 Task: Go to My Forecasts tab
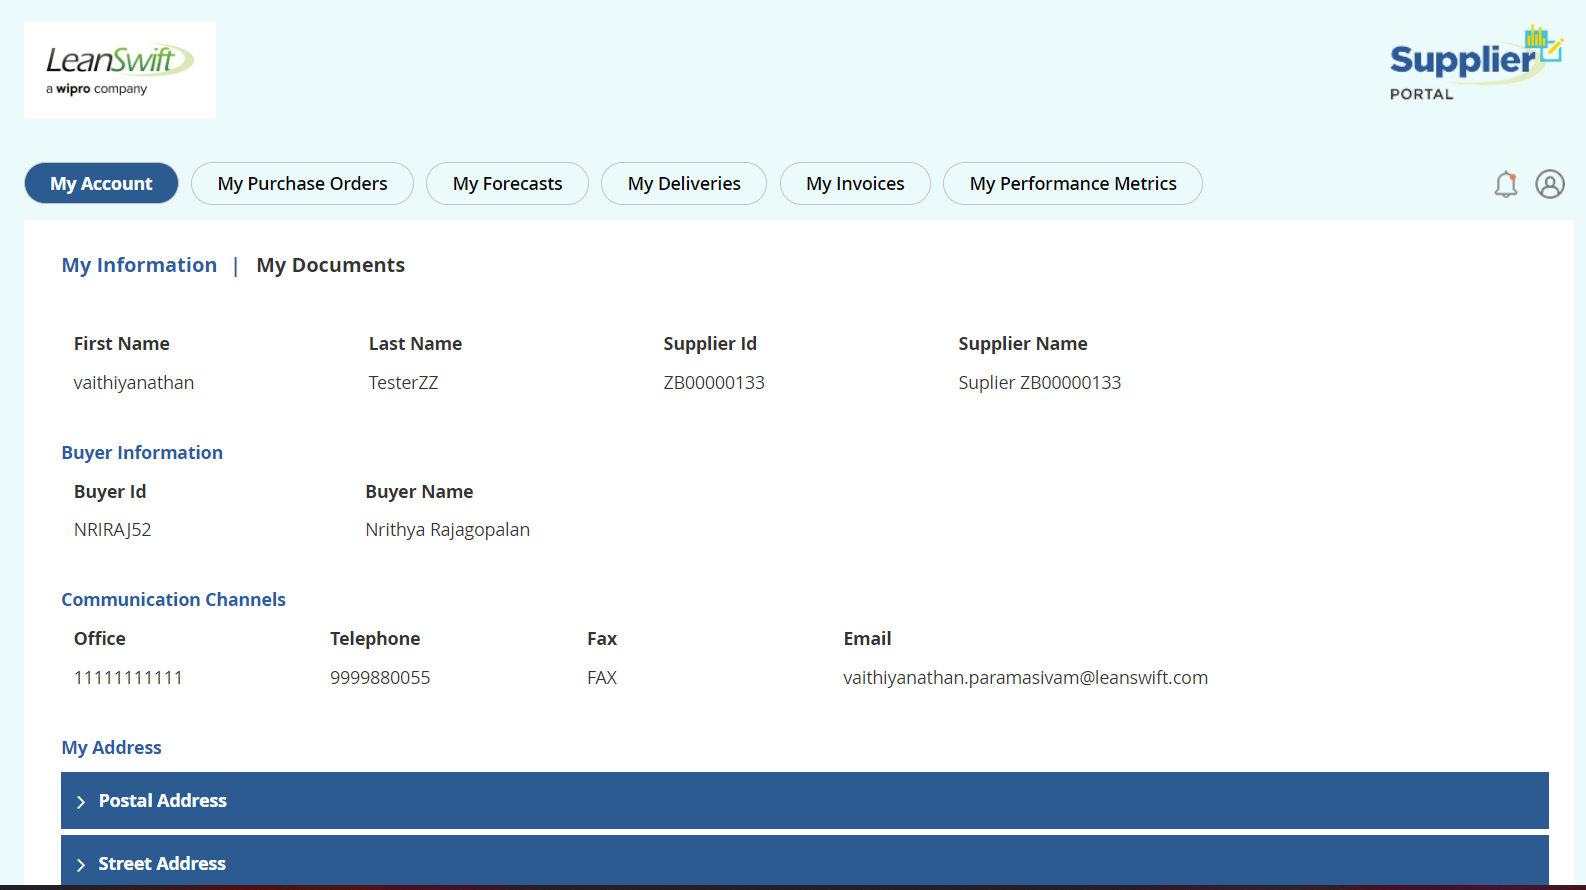tap(507, 183)
